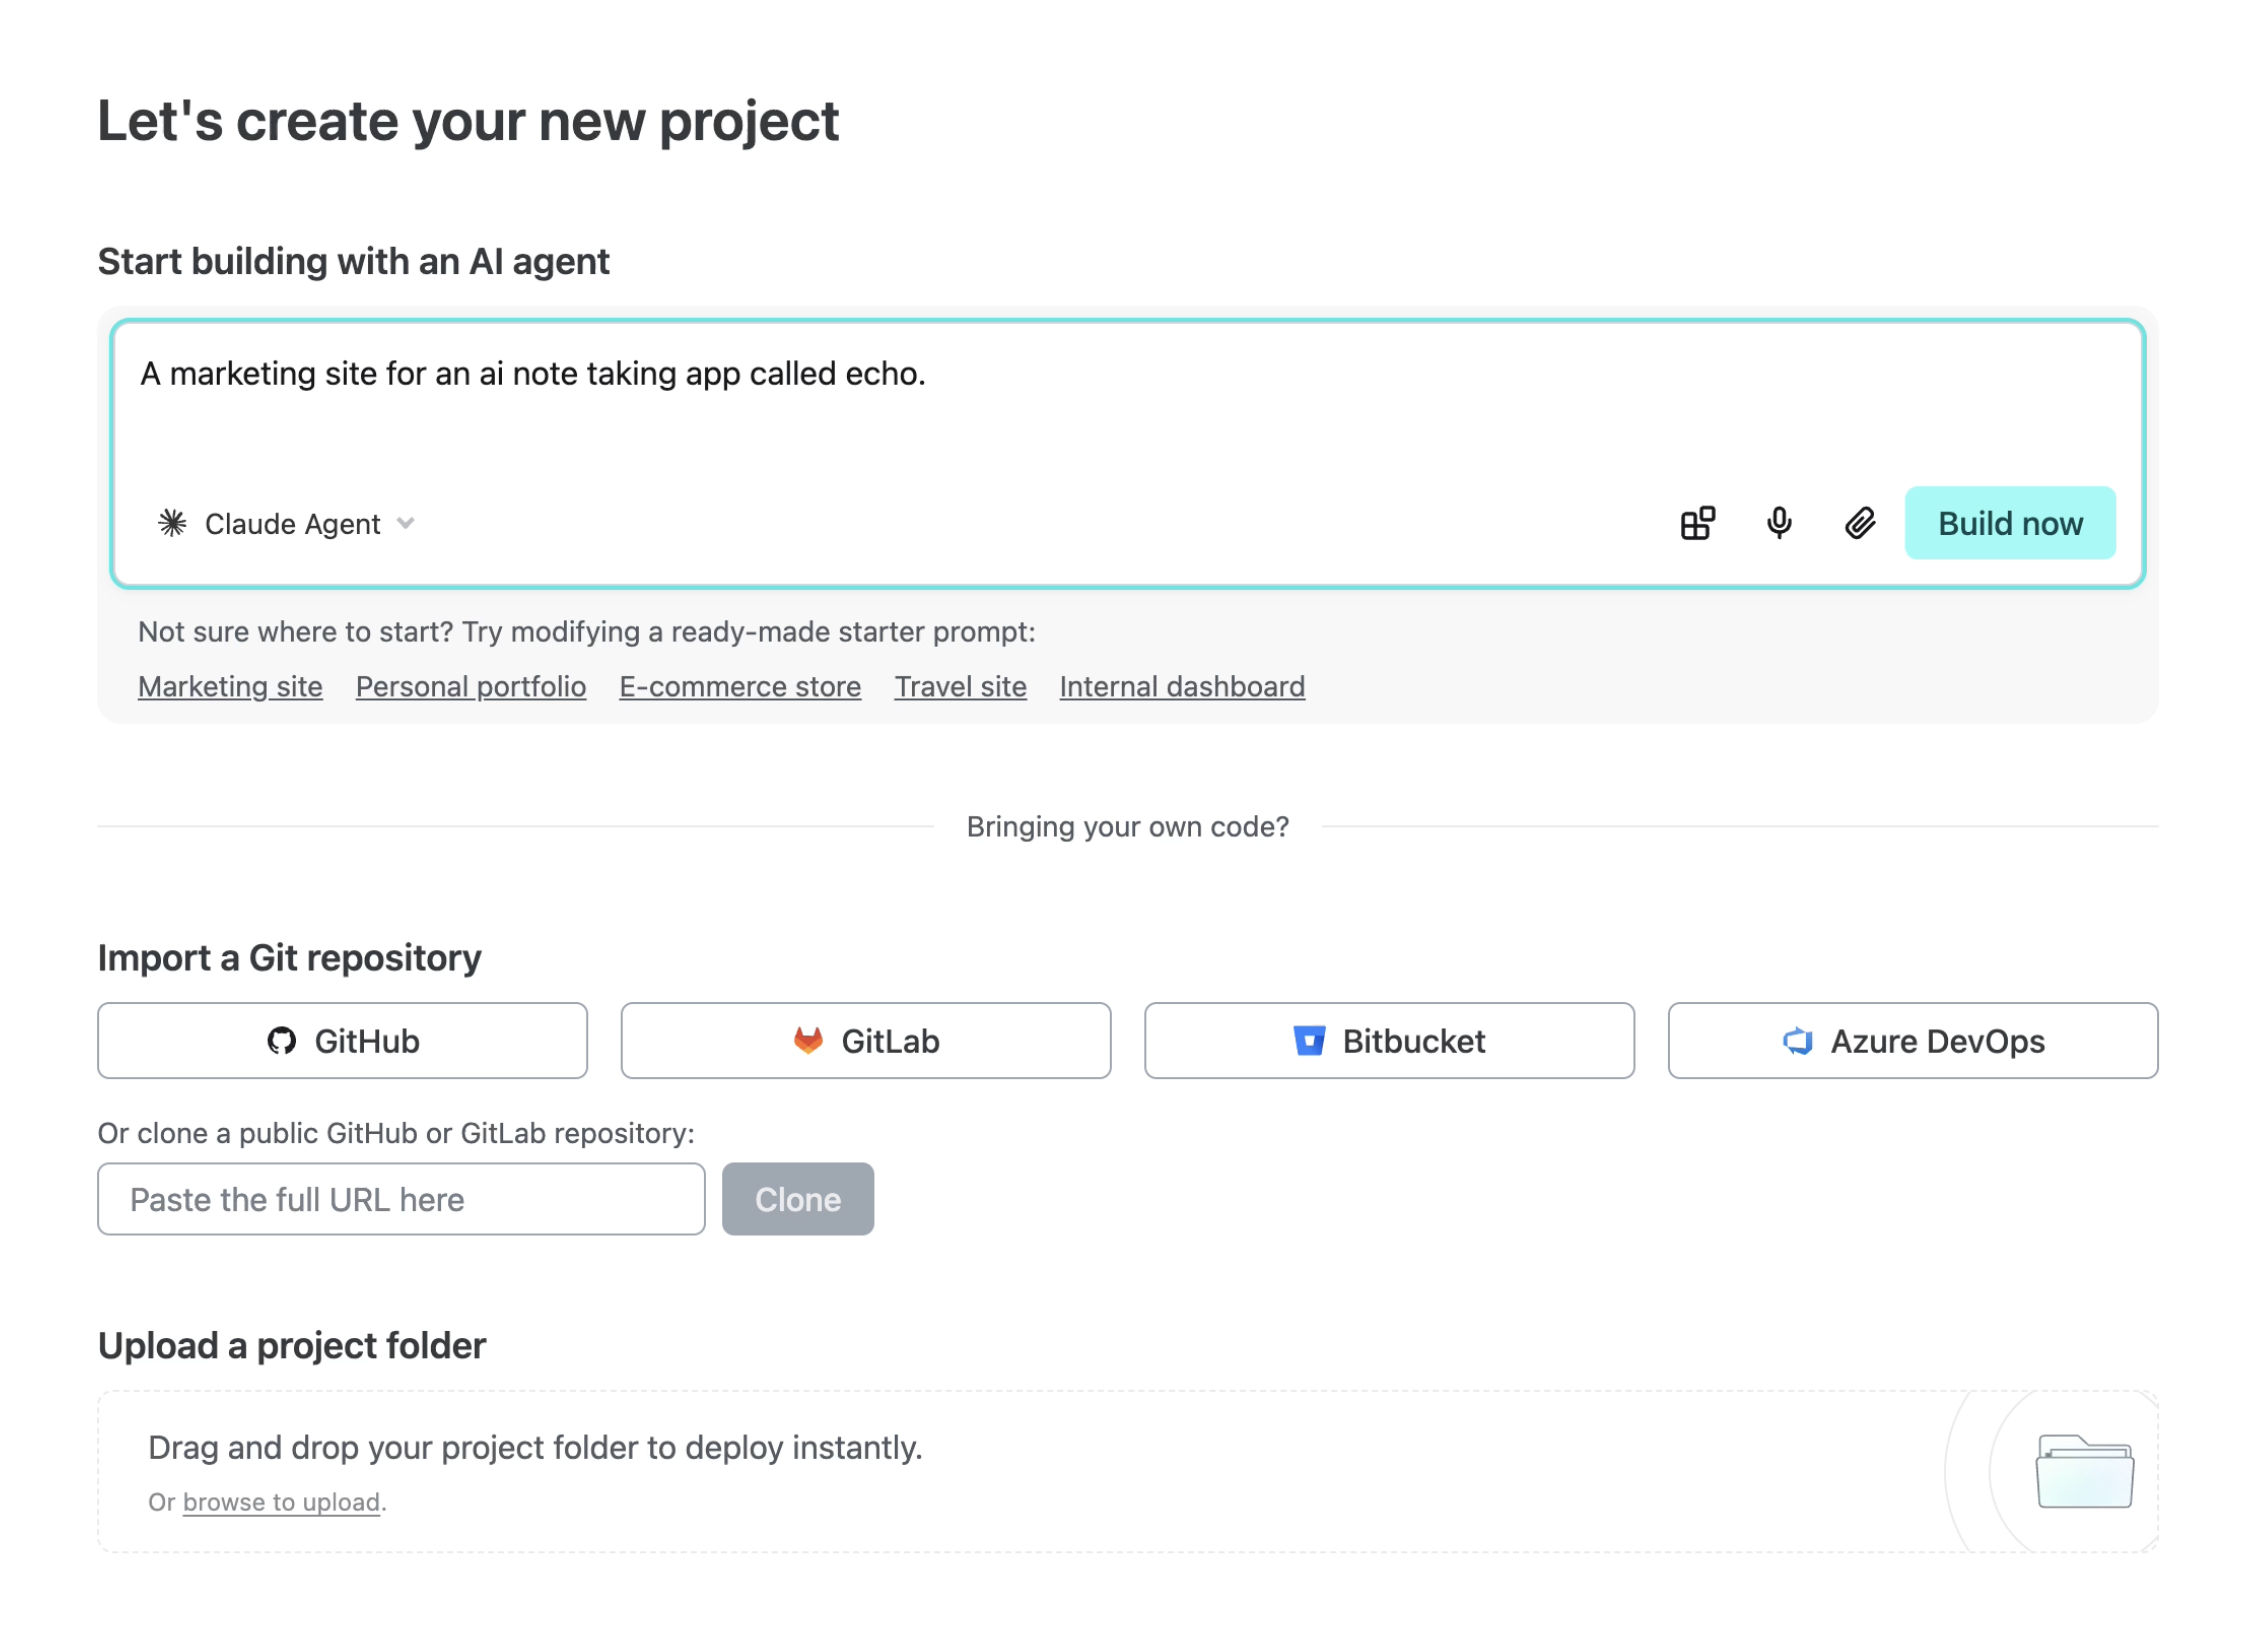Click browse to upload link
Viewport: 2256px width, 1650px height.
[x=283, y=1501]
